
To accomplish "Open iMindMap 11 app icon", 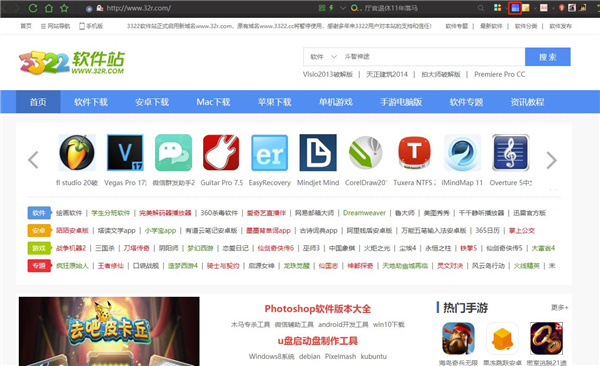I will [462, 152].
